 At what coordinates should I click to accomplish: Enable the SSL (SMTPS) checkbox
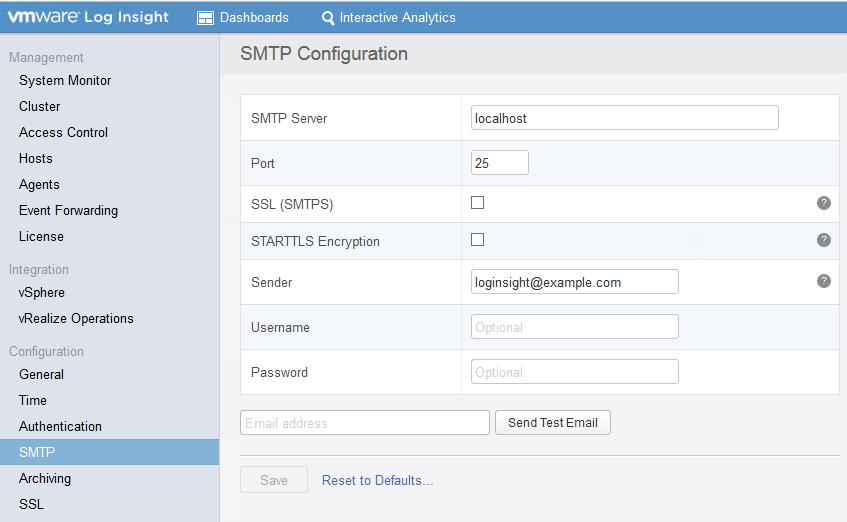click(478, 203)
